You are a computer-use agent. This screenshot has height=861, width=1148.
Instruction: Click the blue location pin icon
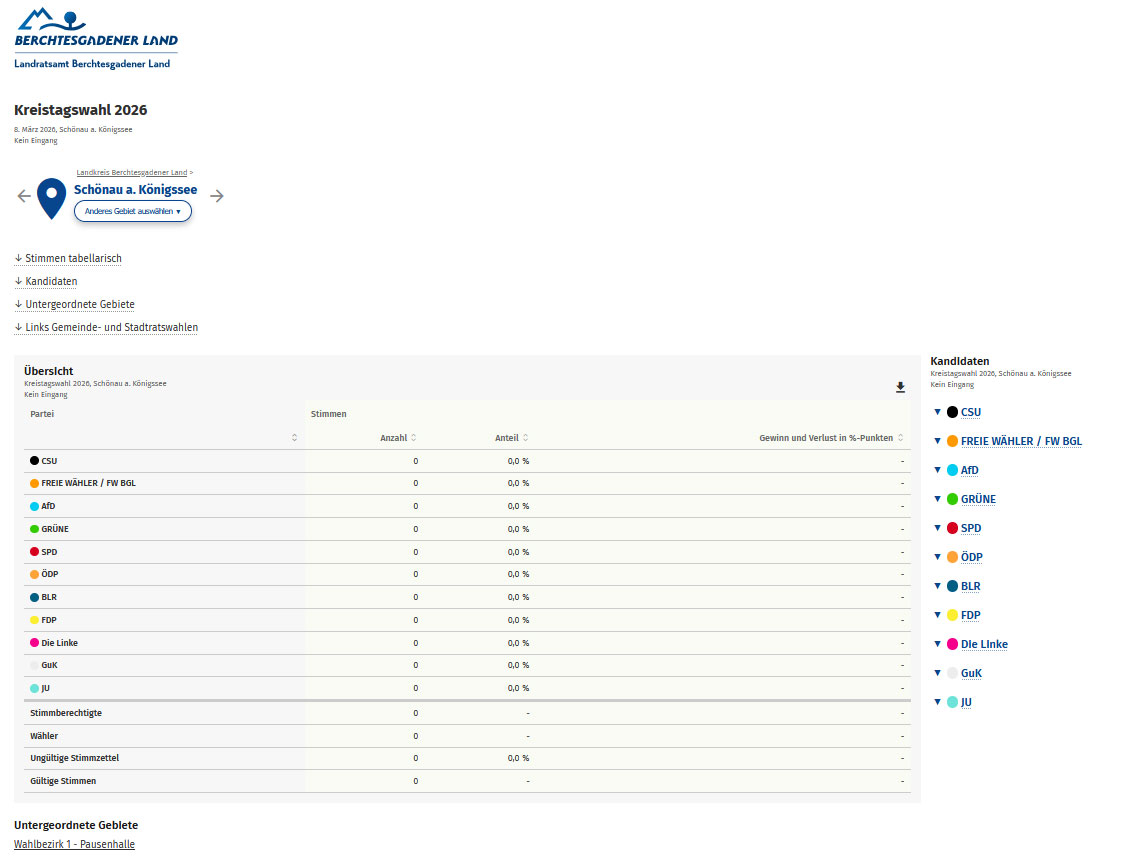(51, 198)
